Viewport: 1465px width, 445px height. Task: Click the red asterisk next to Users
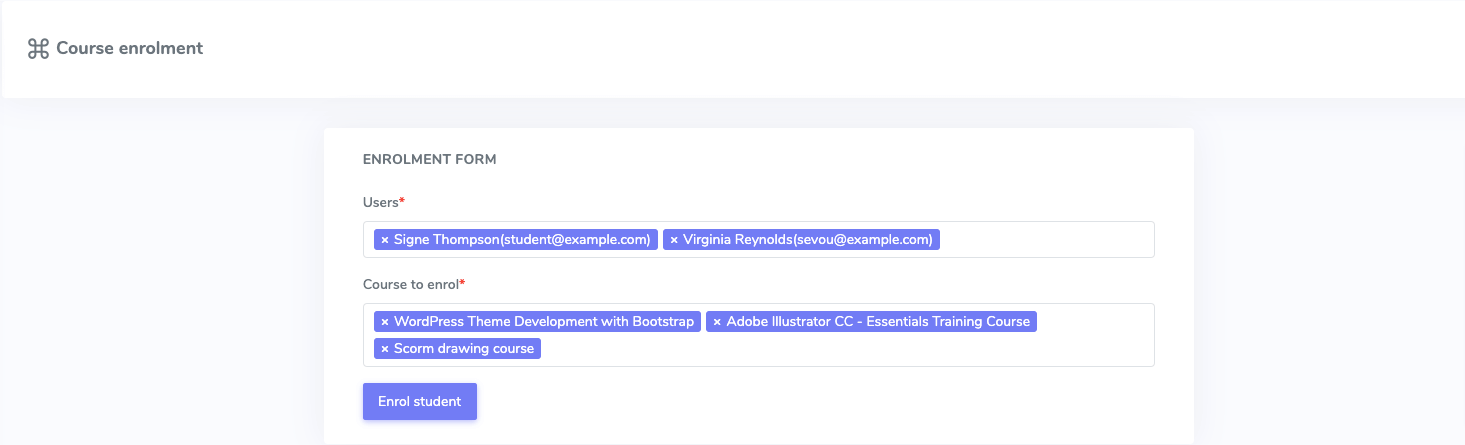402,202
